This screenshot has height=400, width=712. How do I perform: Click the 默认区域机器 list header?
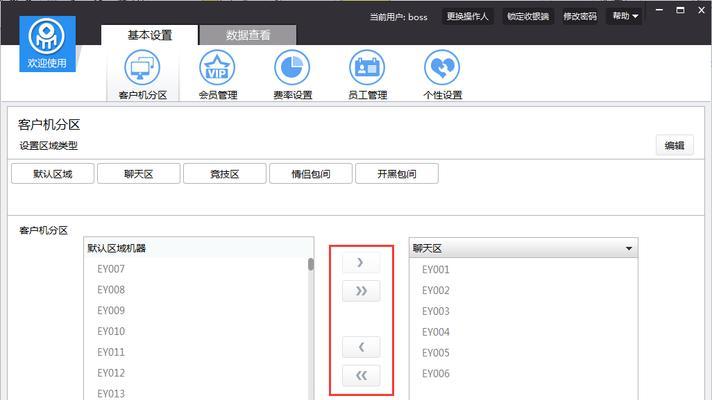[x=198, y=248]
